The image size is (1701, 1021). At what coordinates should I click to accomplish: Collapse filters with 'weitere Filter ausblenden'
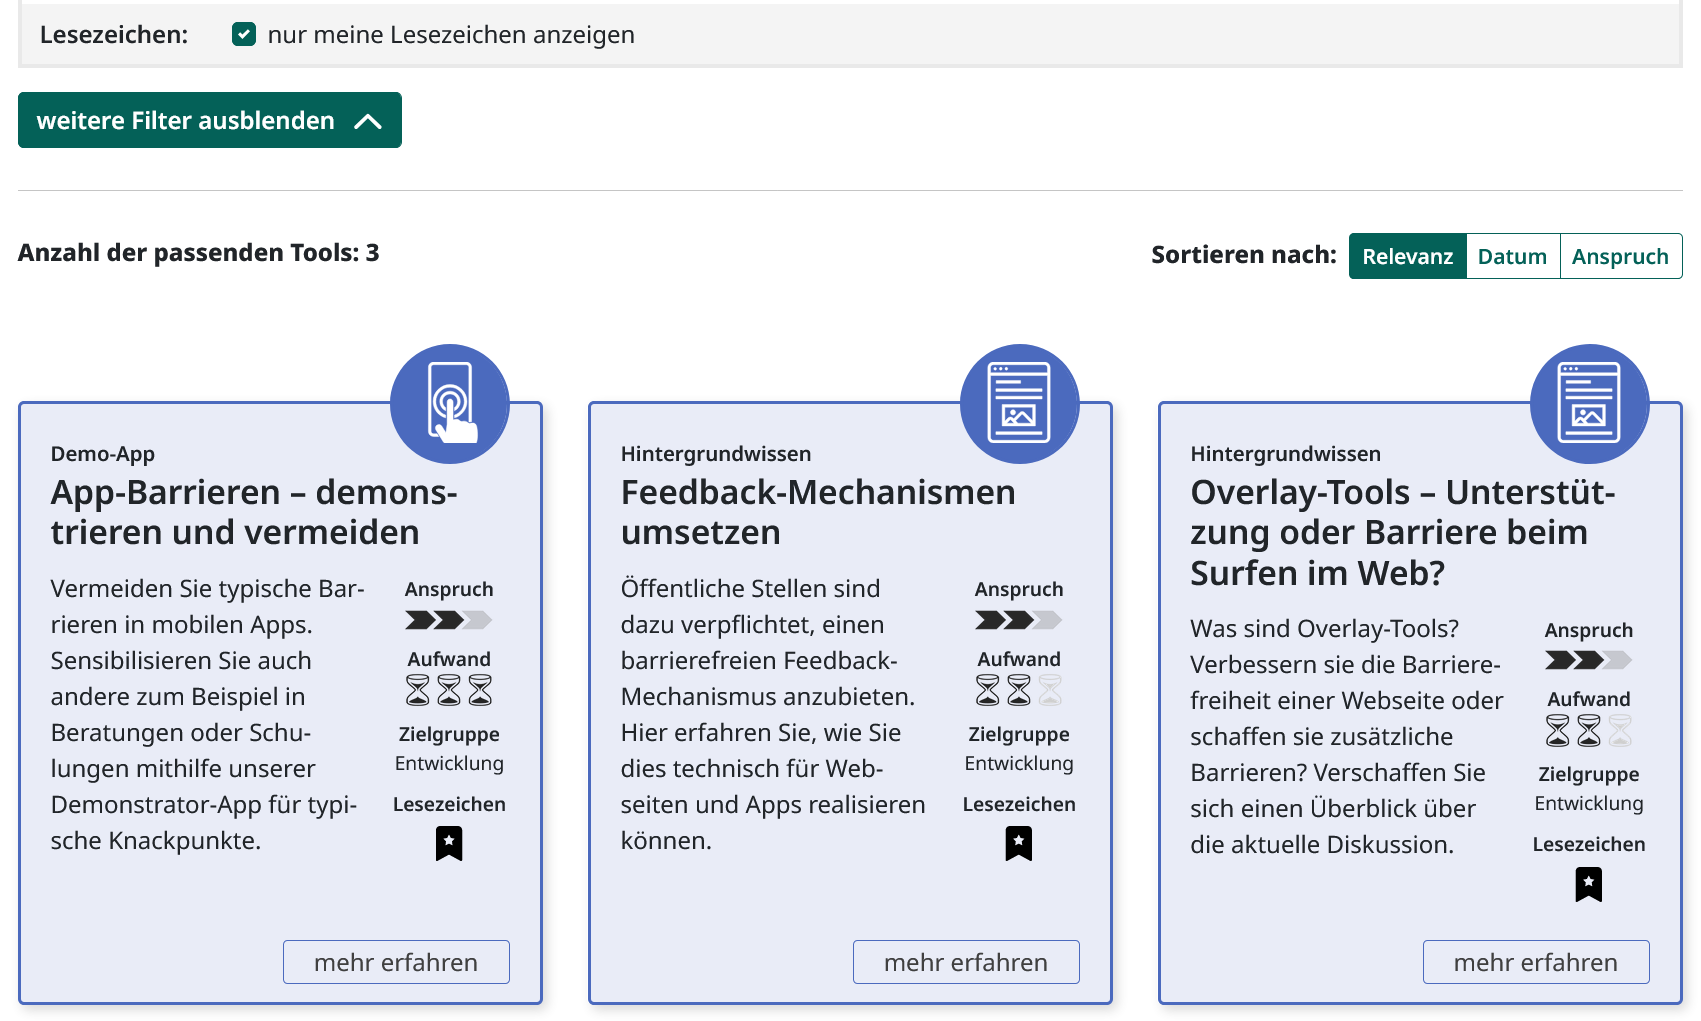[210, 120]
